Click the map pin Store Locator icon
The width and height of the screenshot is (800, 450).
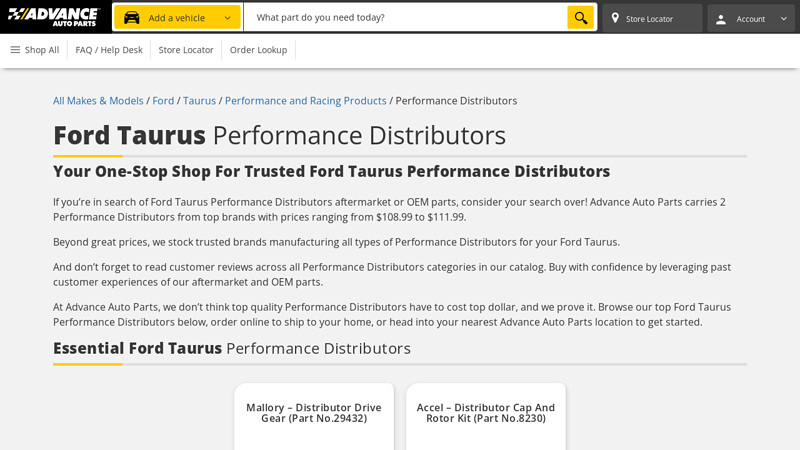[615, 18]
